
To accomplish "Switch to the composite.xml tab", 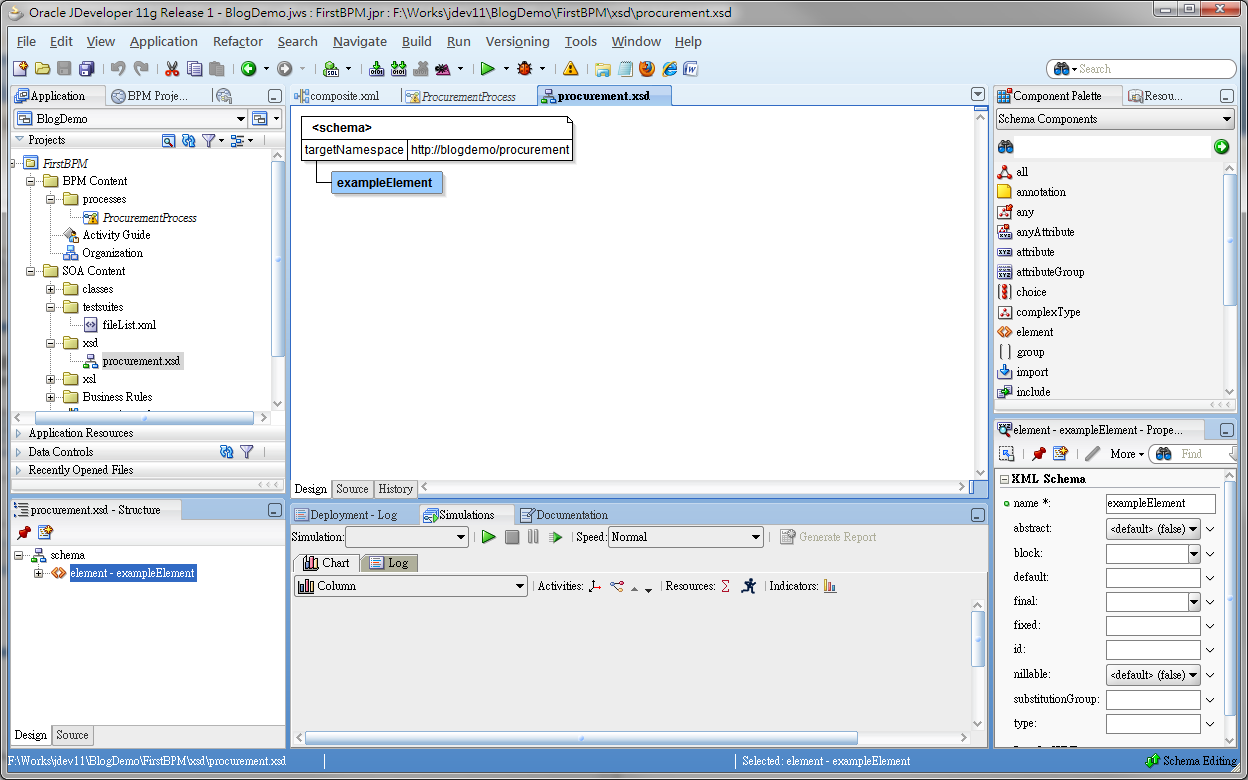I will coord(337,96).
